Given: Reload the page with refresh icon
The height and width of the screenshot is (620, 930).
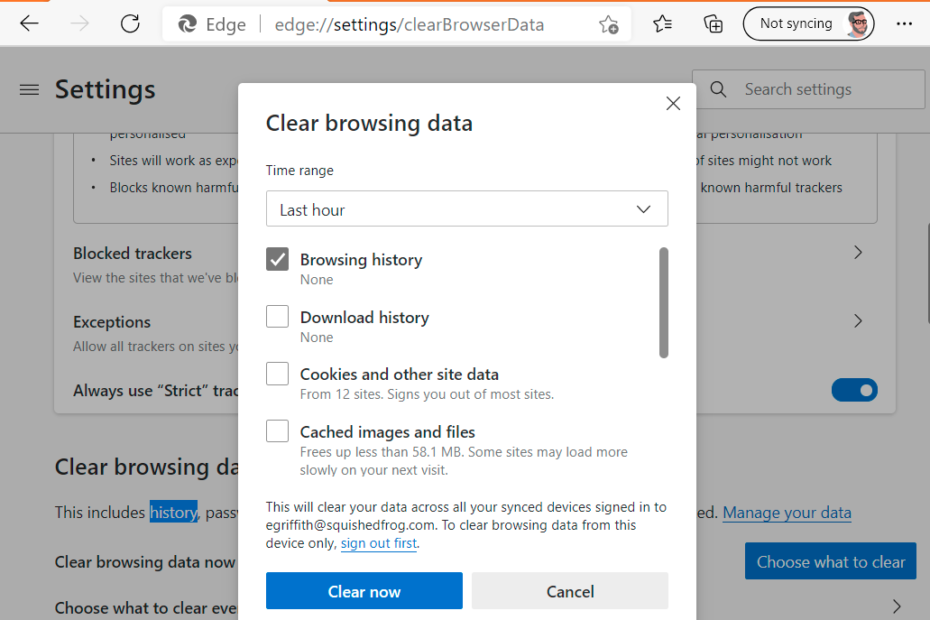Looking at the screenshot, I should (130, 24).
